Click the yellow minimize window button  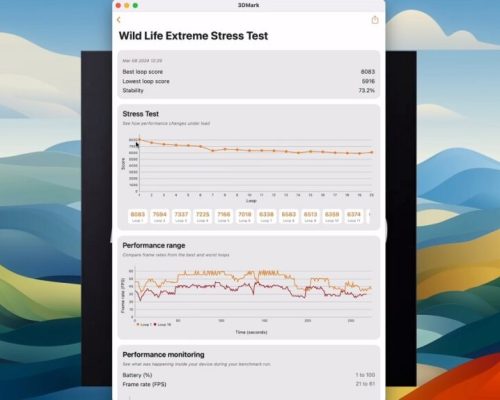pos(127,5)
